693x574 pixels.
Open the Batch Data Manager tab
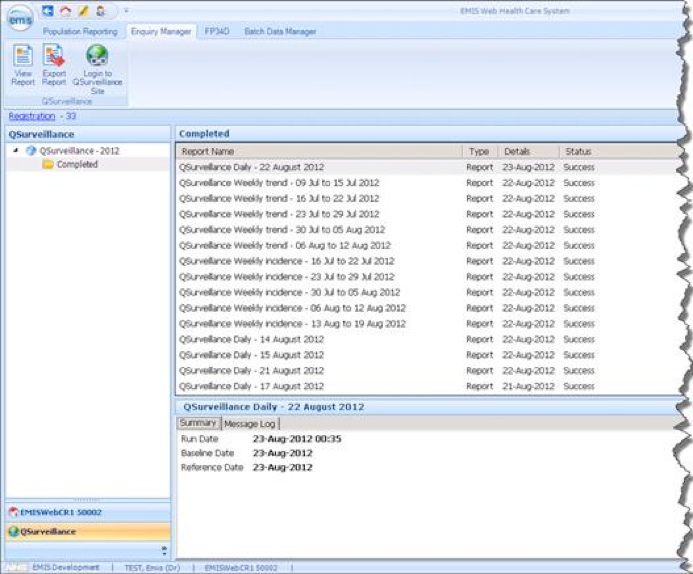(280, 31)
